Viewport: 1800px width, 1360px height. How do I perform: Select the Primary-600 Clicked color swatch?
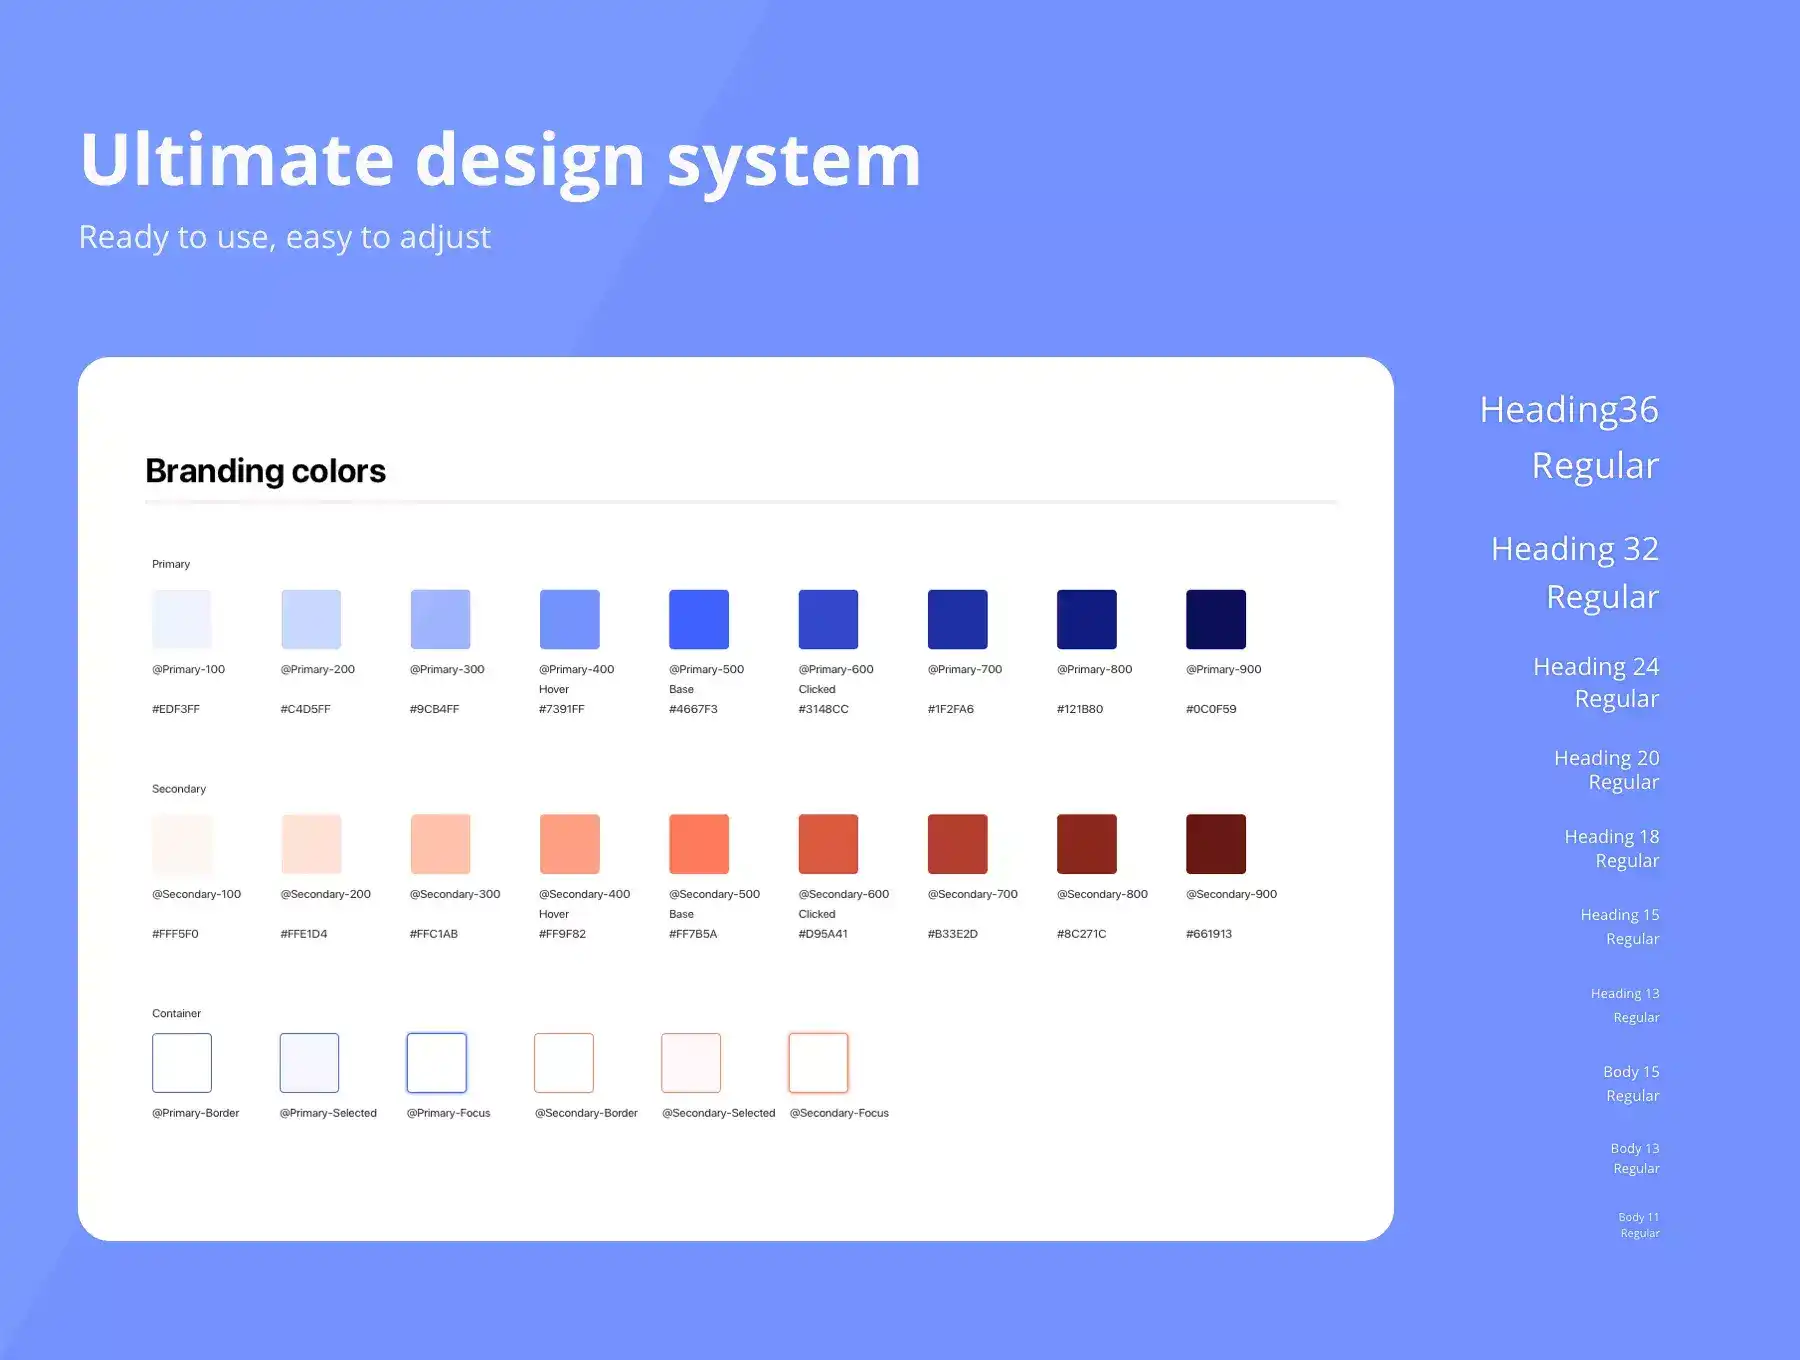[827, 619]
